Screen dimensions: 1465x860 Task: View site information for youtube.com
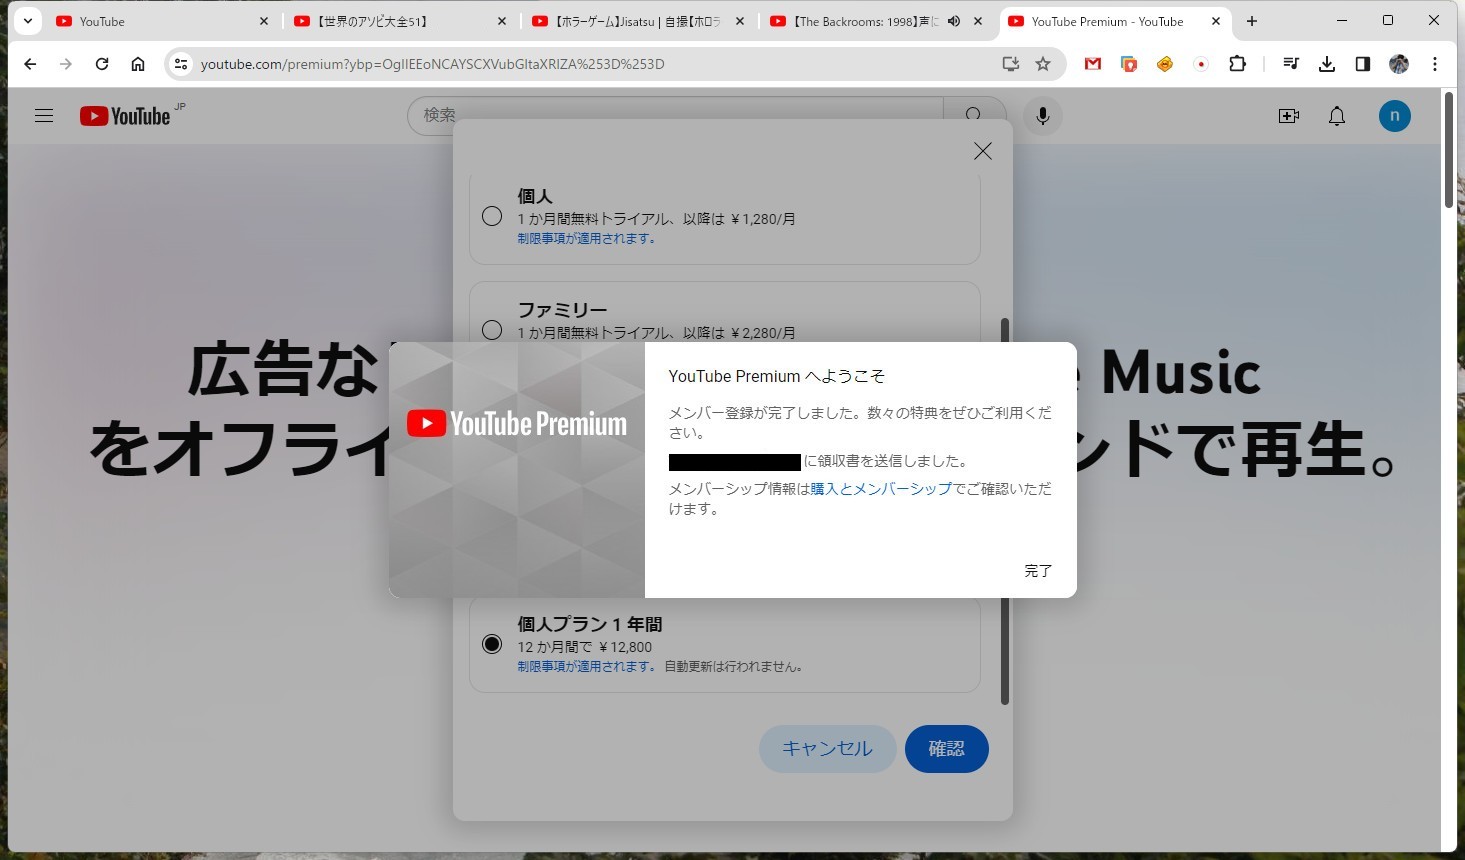coord(181,64)
